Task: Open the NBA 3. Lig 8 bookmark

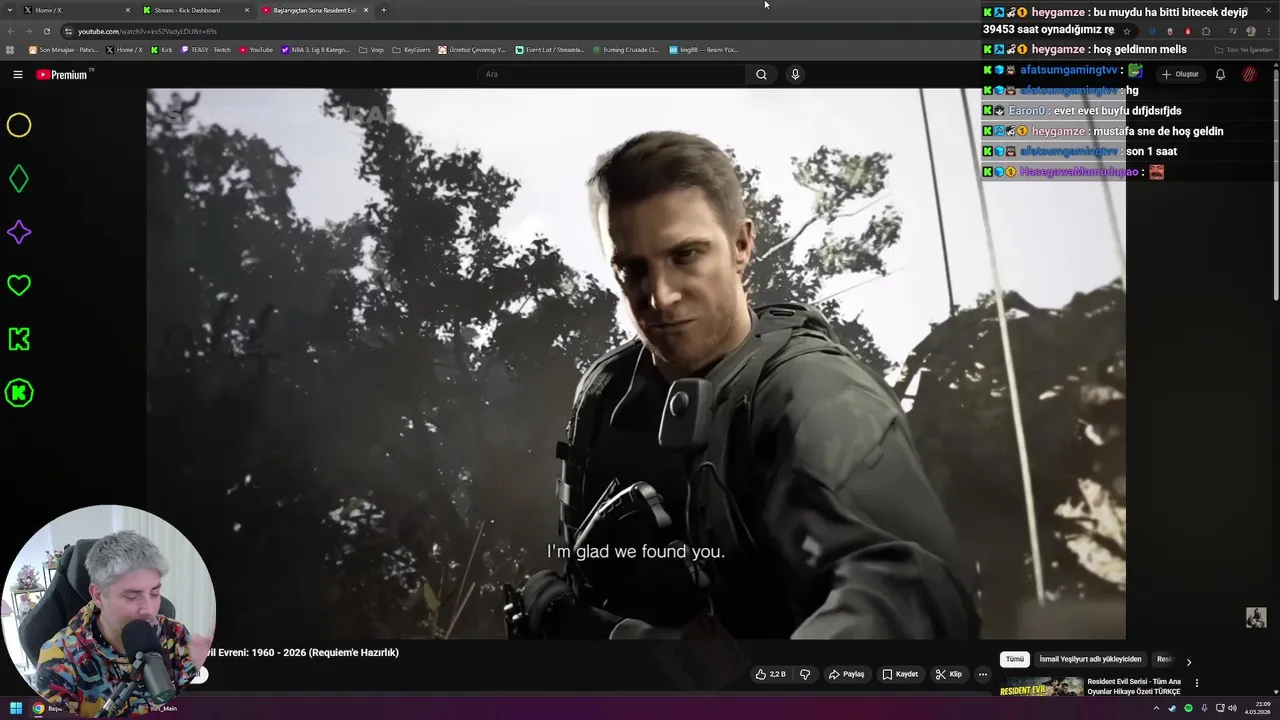Action: pos(315,49)
